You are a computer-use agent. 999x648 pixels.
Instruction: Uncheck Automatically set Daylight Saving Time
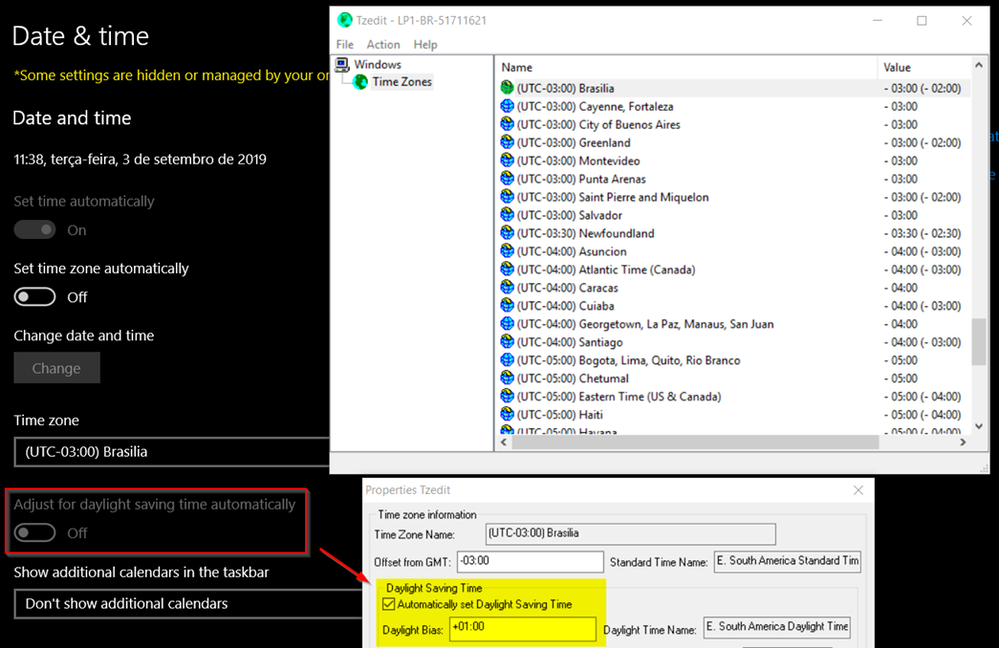click(x=389, y=604)
